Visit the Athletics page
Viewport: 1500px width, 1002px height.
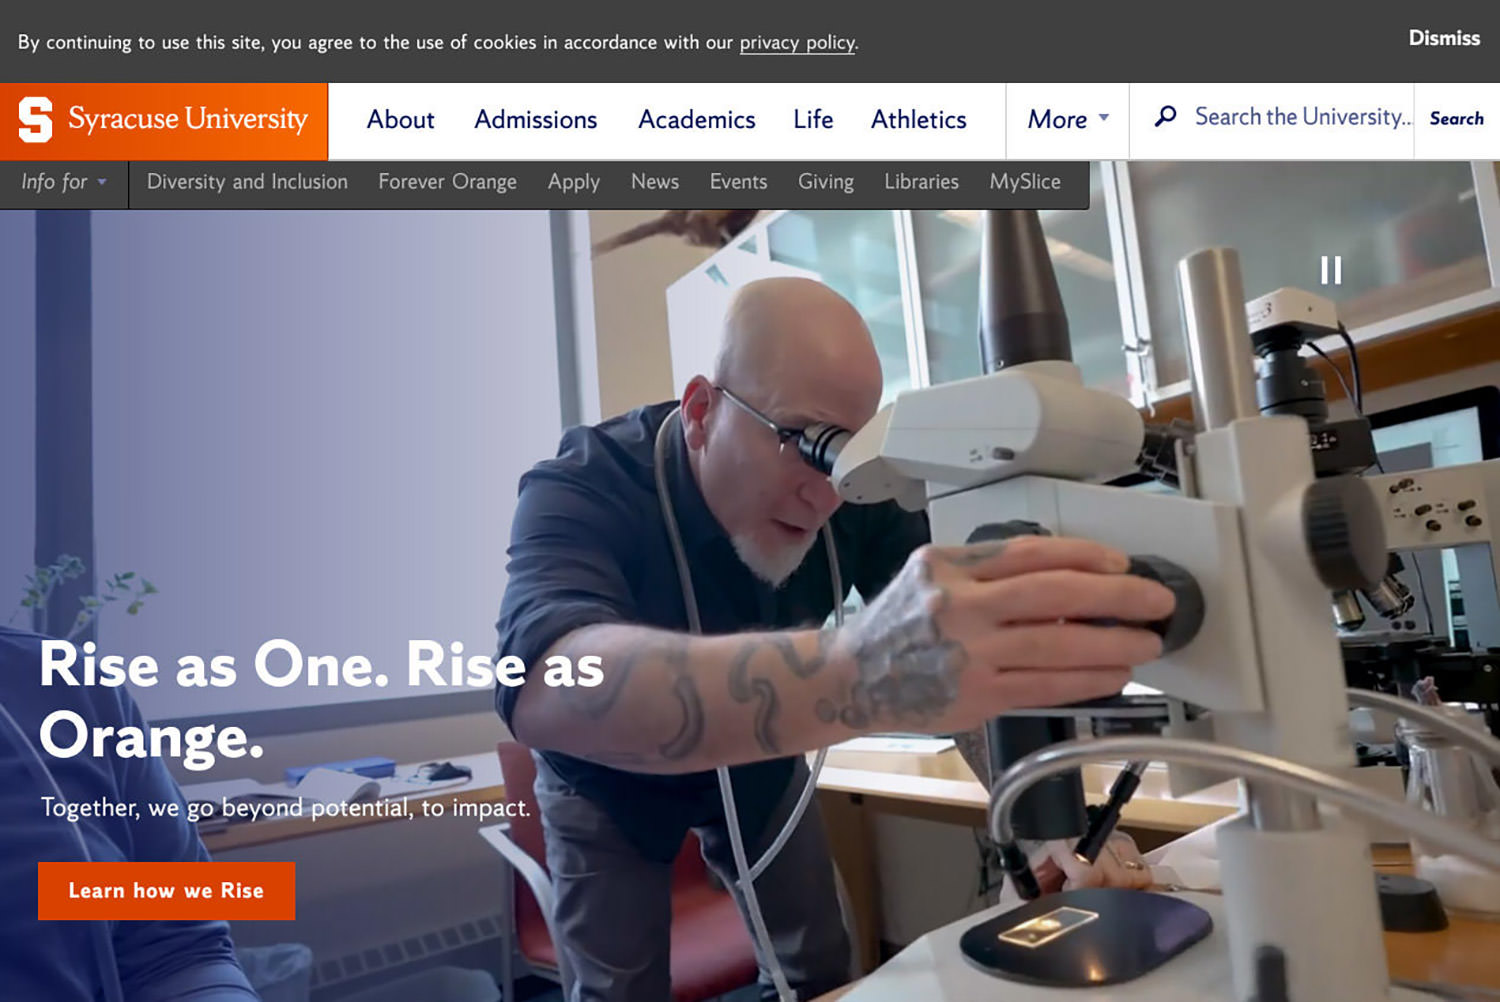[x=918, y=120]
